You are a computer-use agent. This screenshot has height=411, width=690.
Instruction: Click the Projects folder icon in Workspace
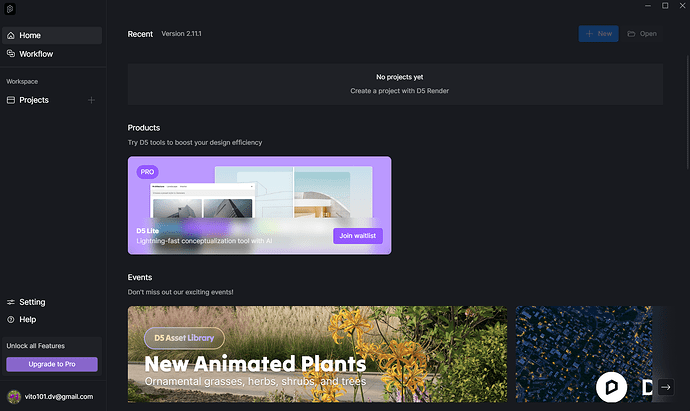11,100
